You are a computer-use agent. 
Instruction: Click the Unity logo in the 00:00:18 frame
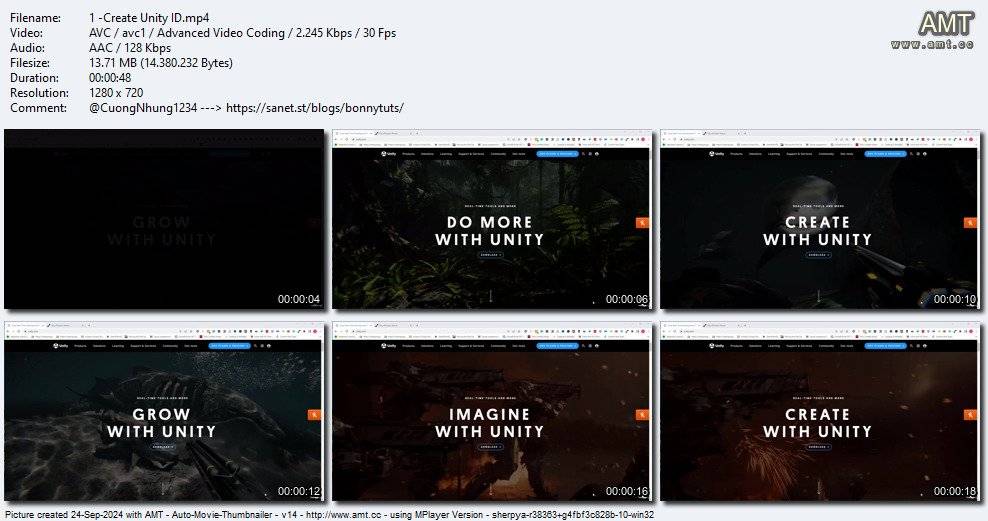[x=716, y=346]
